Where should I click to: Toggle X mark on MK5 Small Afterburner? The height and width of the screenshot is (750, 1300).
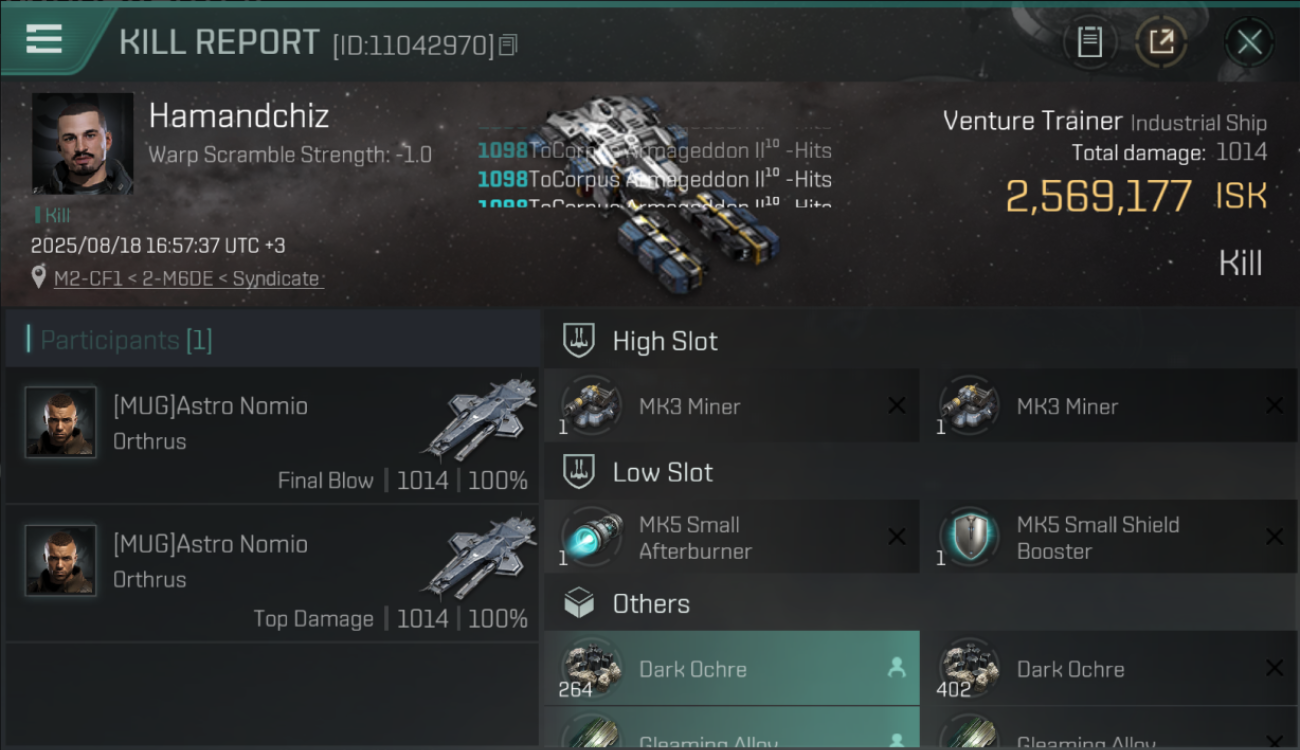coord(897,537)
